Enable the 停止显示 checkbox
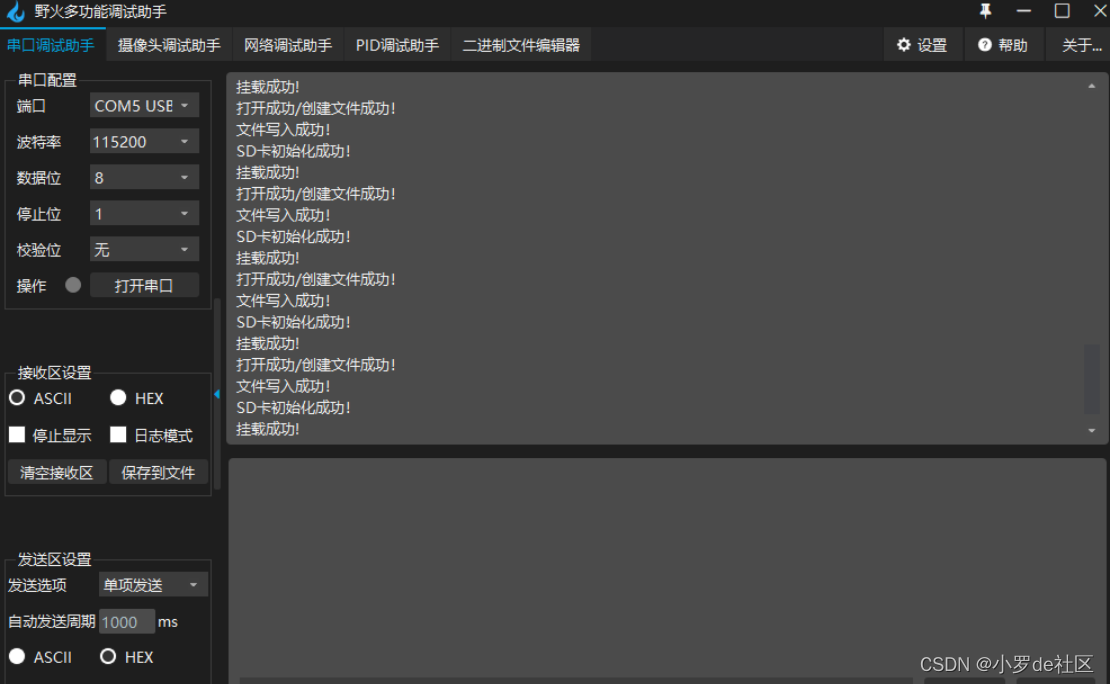 pos(17,434)
